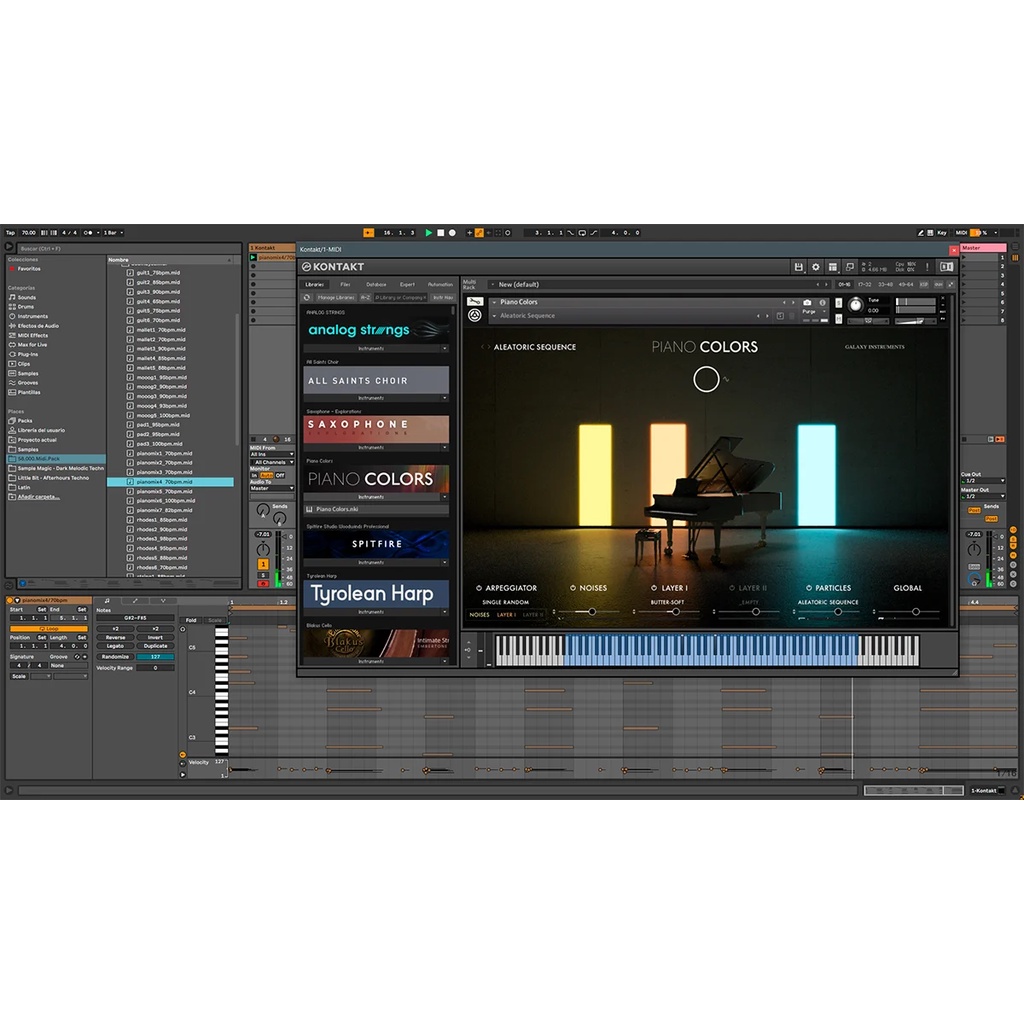
Task: Open the Drums browser category
Action: 22,307
